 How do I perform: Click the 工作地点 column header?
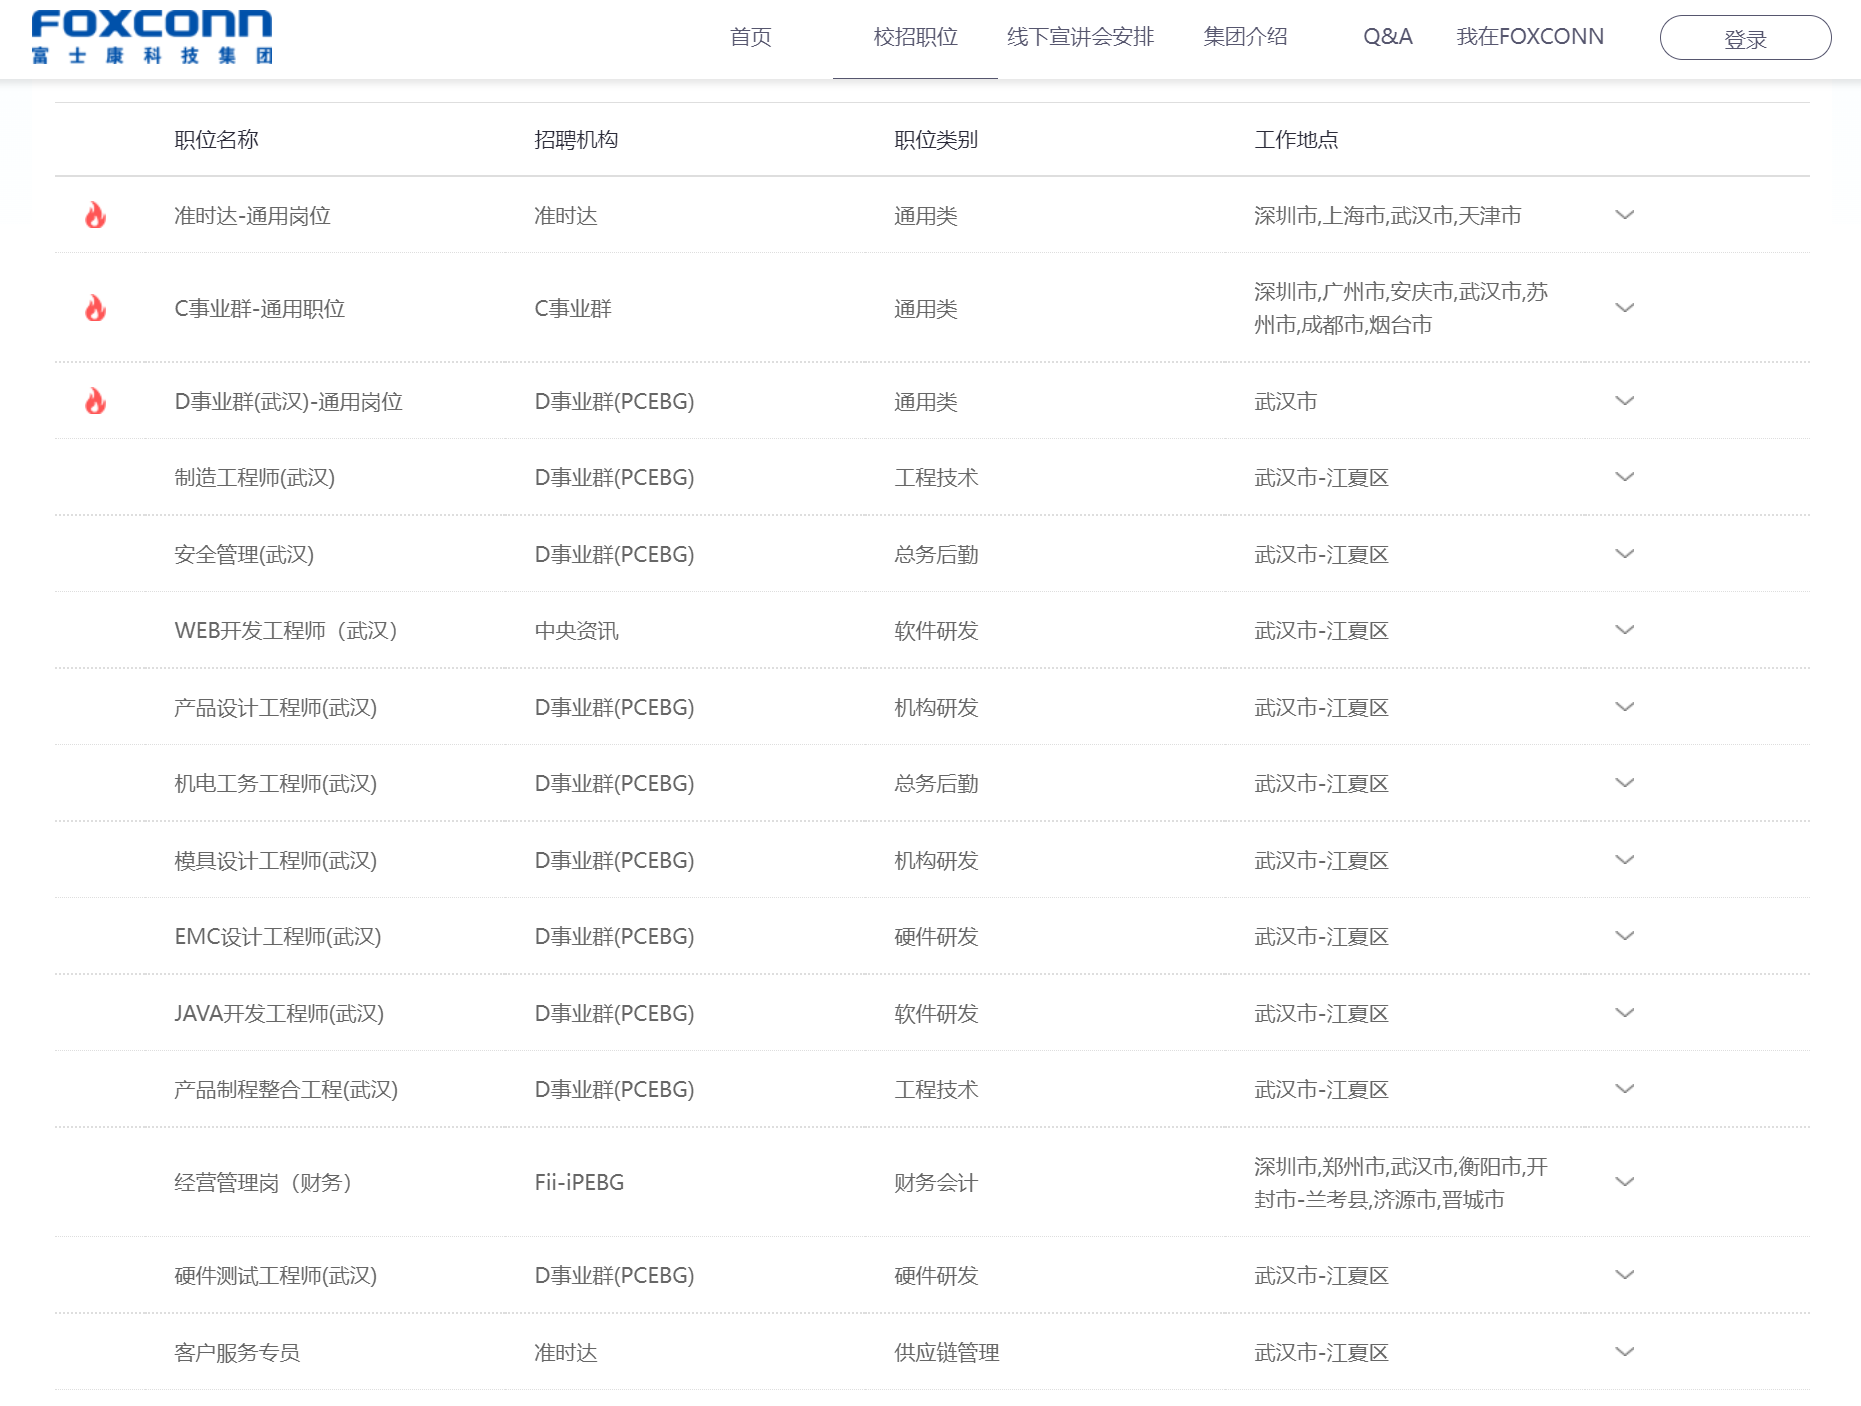[1296, 140]
